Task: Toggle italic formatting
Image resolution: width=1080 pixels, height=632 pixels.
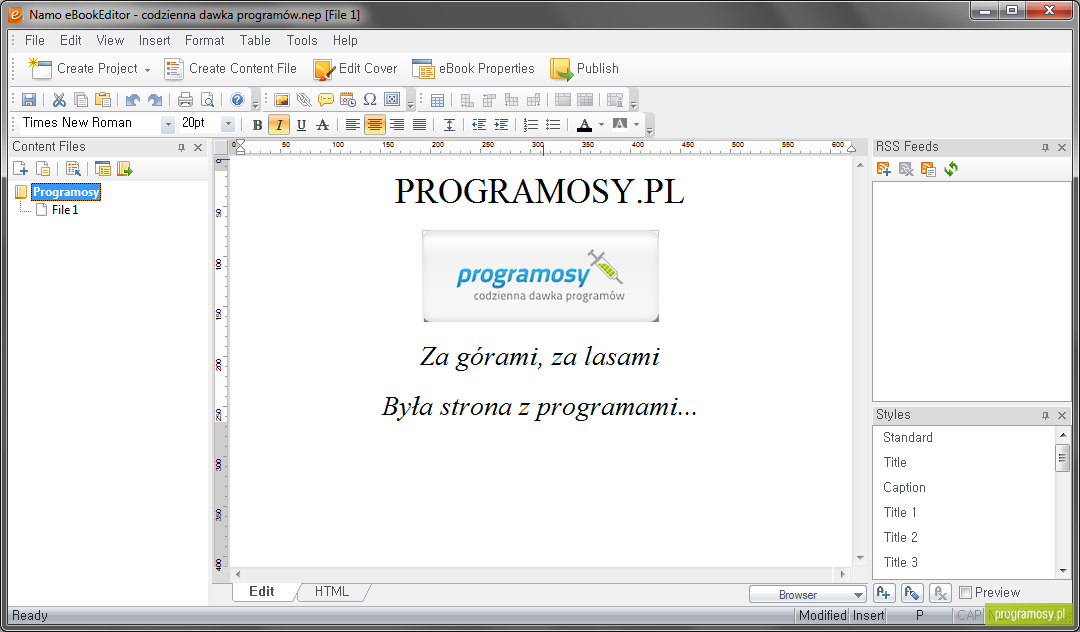Action: click(x=279, y=125)
